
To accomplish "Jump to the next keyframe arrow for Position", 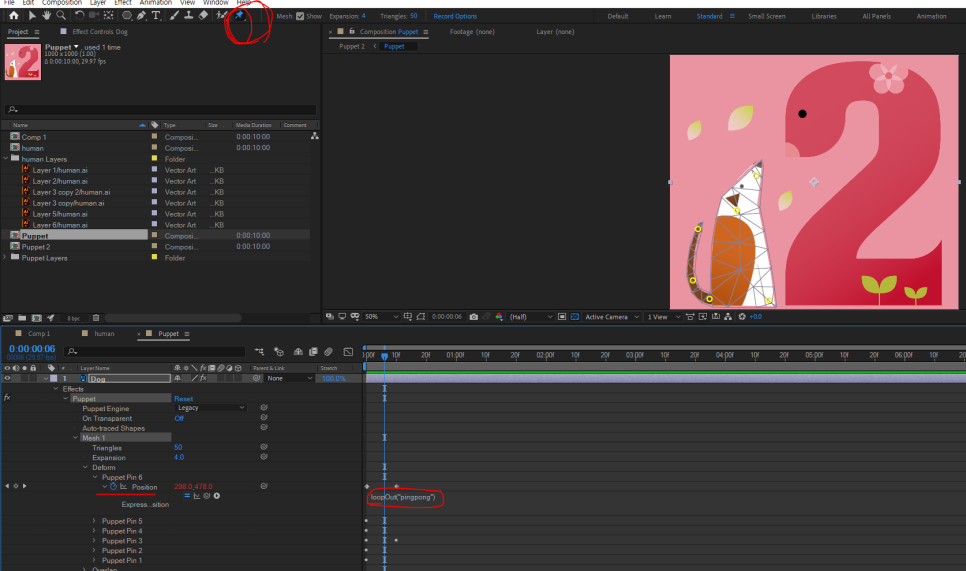I will point(25,486).
